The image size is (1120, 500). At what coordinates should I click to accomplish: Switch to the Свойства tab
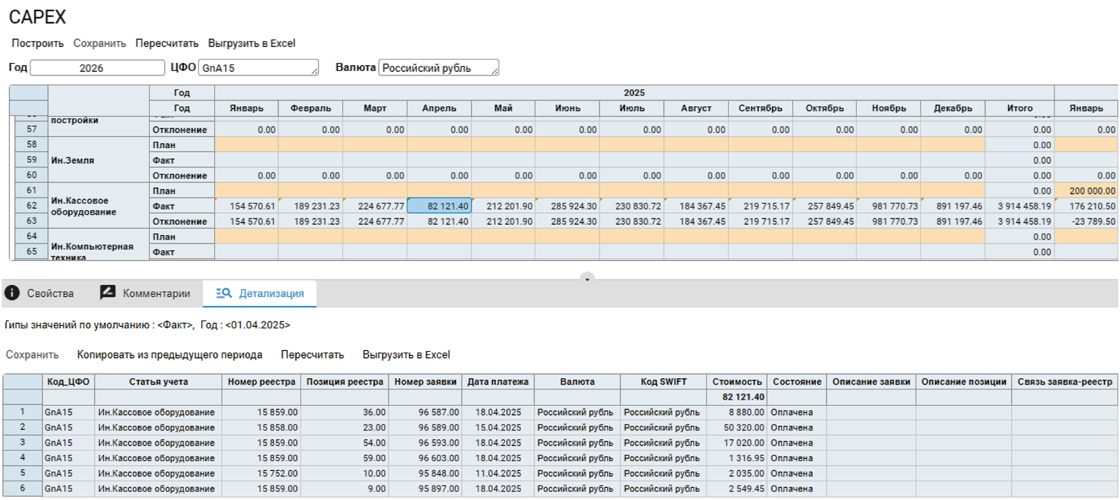click(51, 293)
